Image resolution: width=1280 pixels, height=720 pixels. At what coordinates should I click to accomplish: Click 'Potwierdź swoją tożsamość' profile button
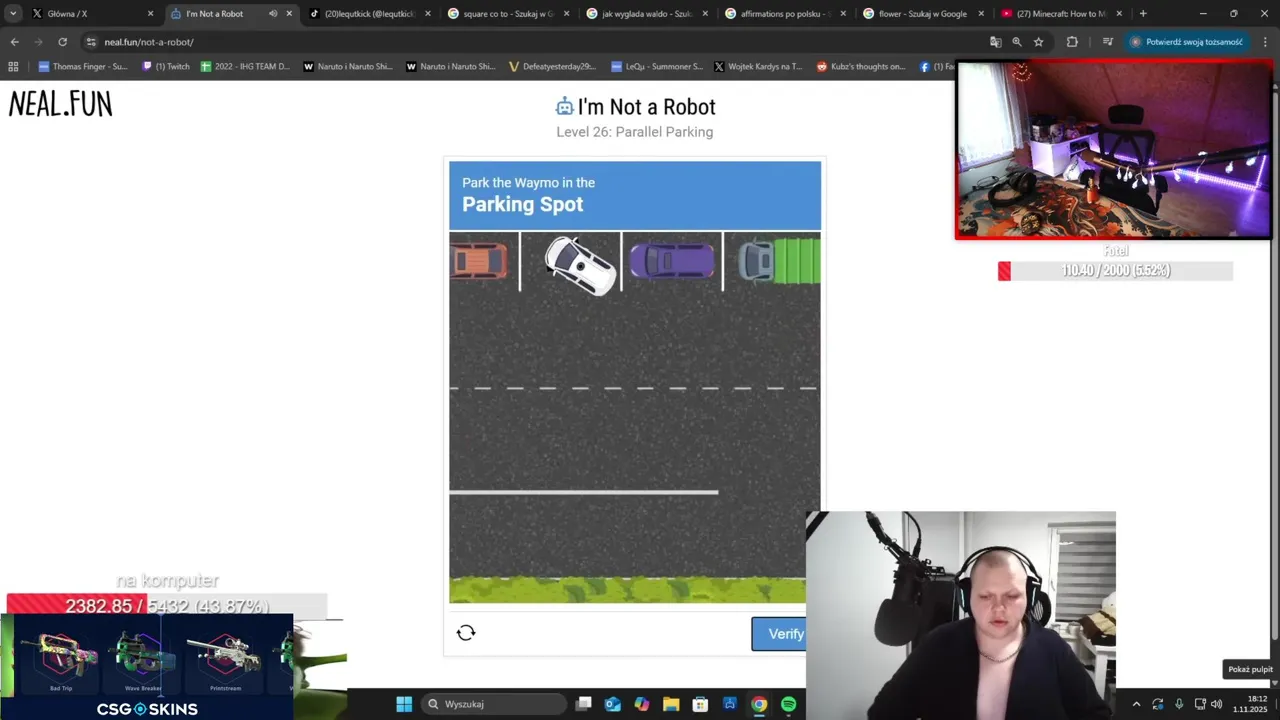click(x=1187, y=42)
